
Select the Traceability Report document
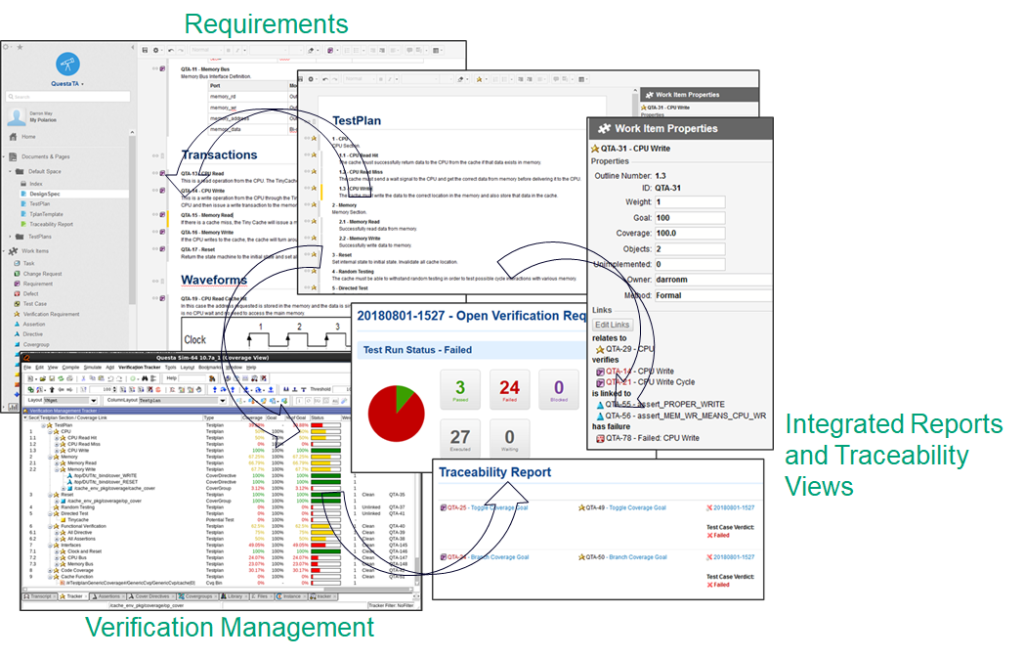[x=51, y=224]
